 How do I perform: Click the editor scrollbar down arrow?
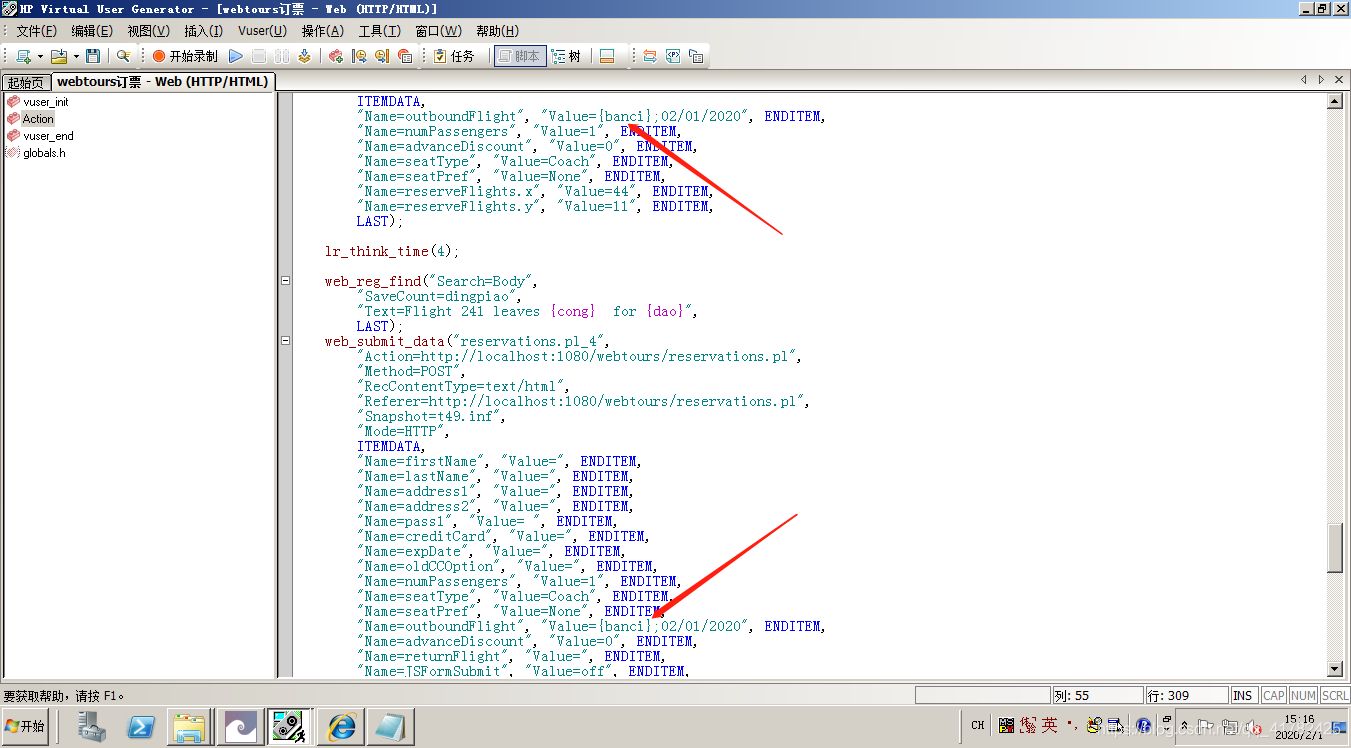point(1334,668)
